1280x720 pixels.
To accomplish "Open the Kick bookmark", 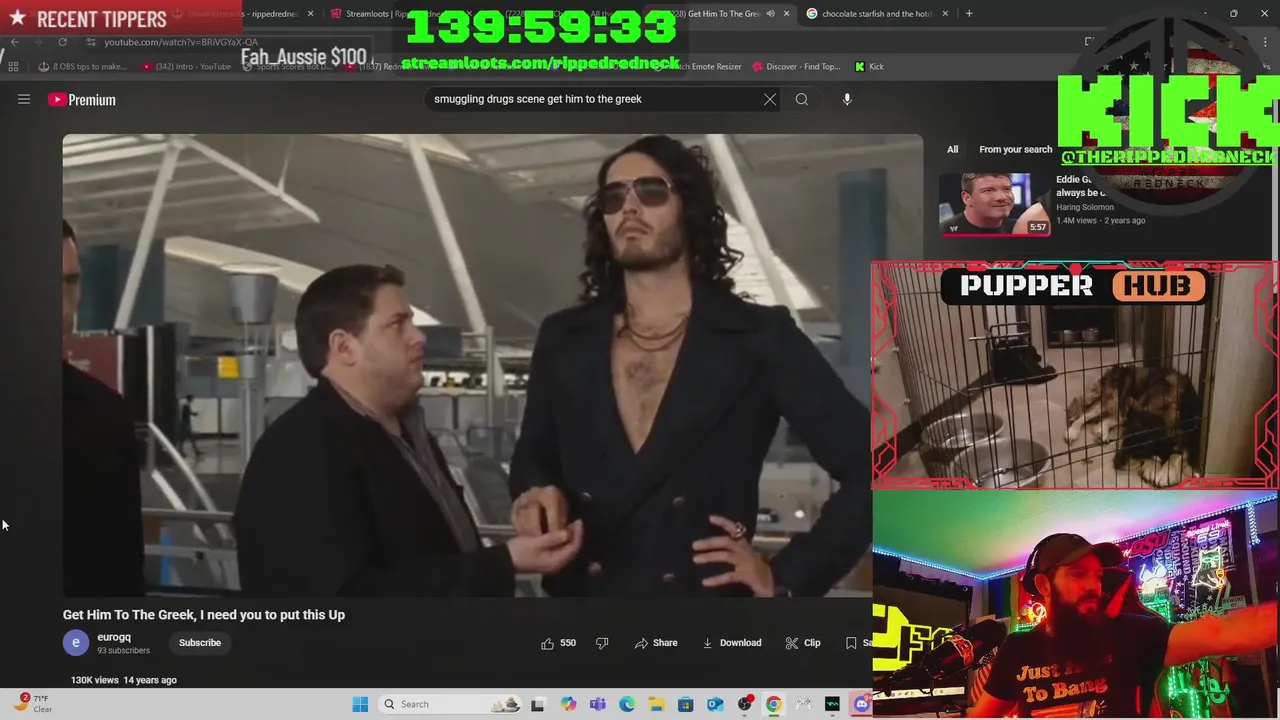I will [x=869, y=67].
